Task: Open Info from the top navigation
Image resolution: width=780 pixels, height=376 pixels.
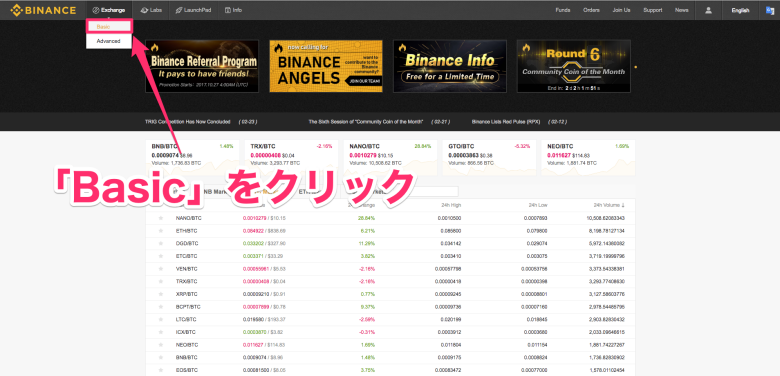Action: [x=233, y=10]
